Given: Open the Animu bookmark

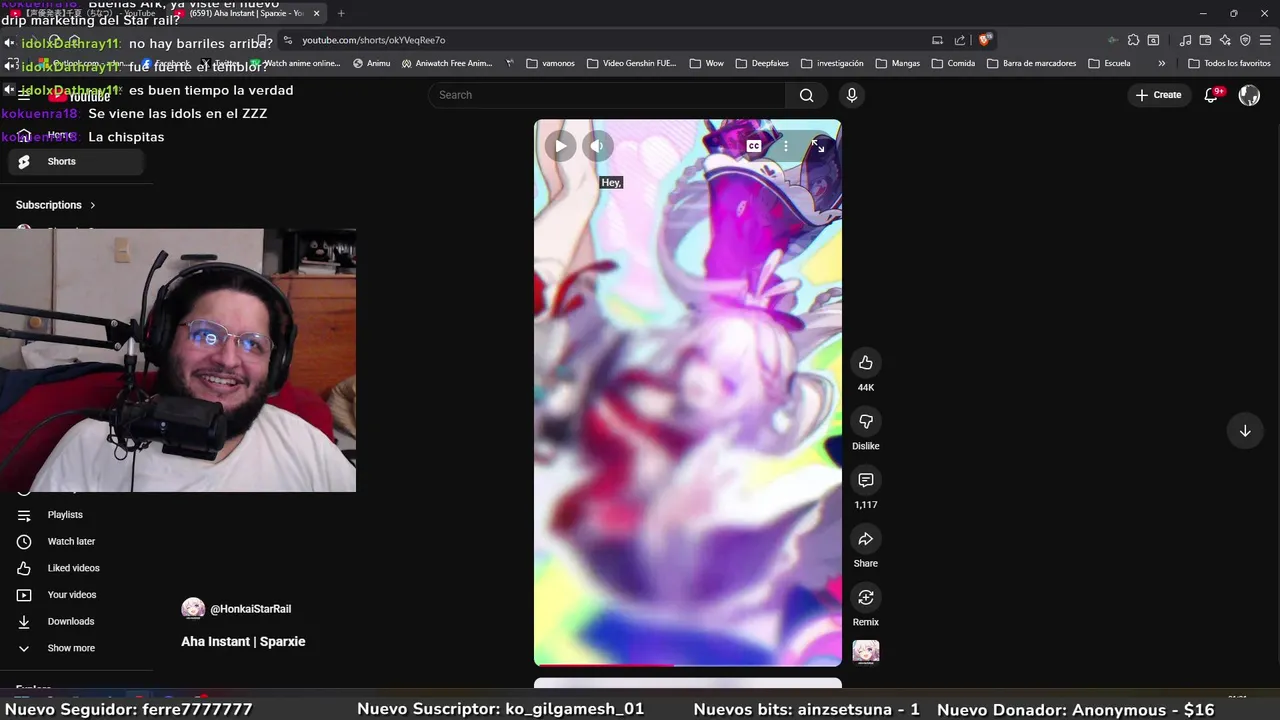Looking at the screenshot, I should [371, 63].
